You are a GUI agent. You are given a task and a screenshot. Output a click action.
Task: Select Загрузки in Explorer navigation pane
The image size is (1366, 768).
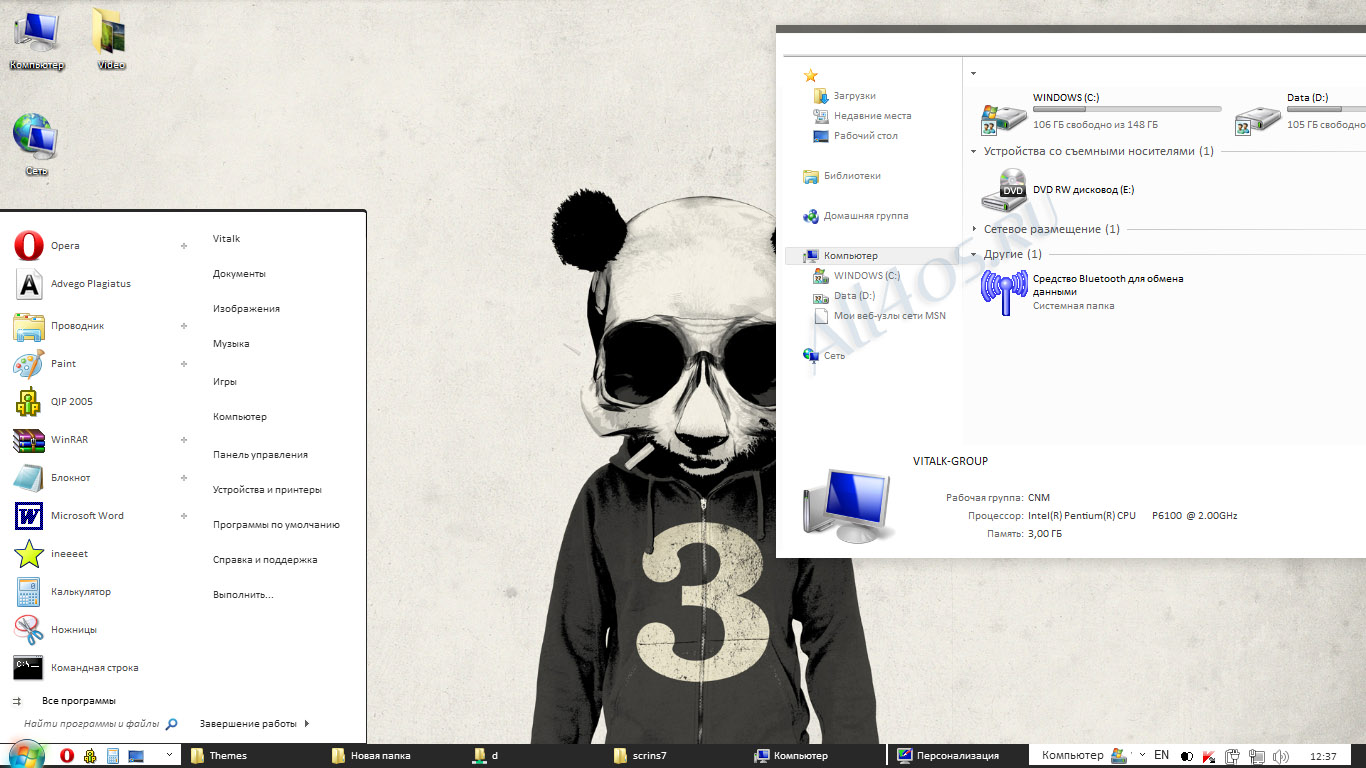845,96
